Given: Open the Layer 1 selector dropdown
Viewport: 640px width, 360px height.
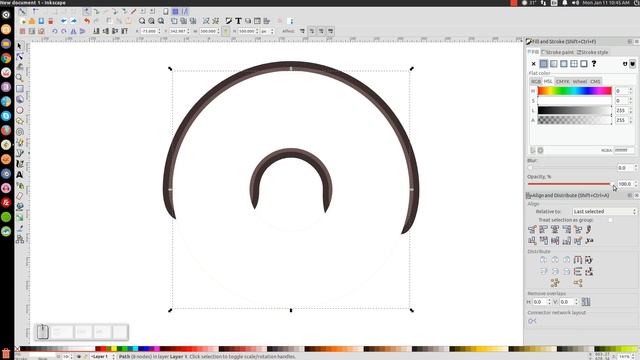Looking at the screenshot, I should tap(102, 356).
